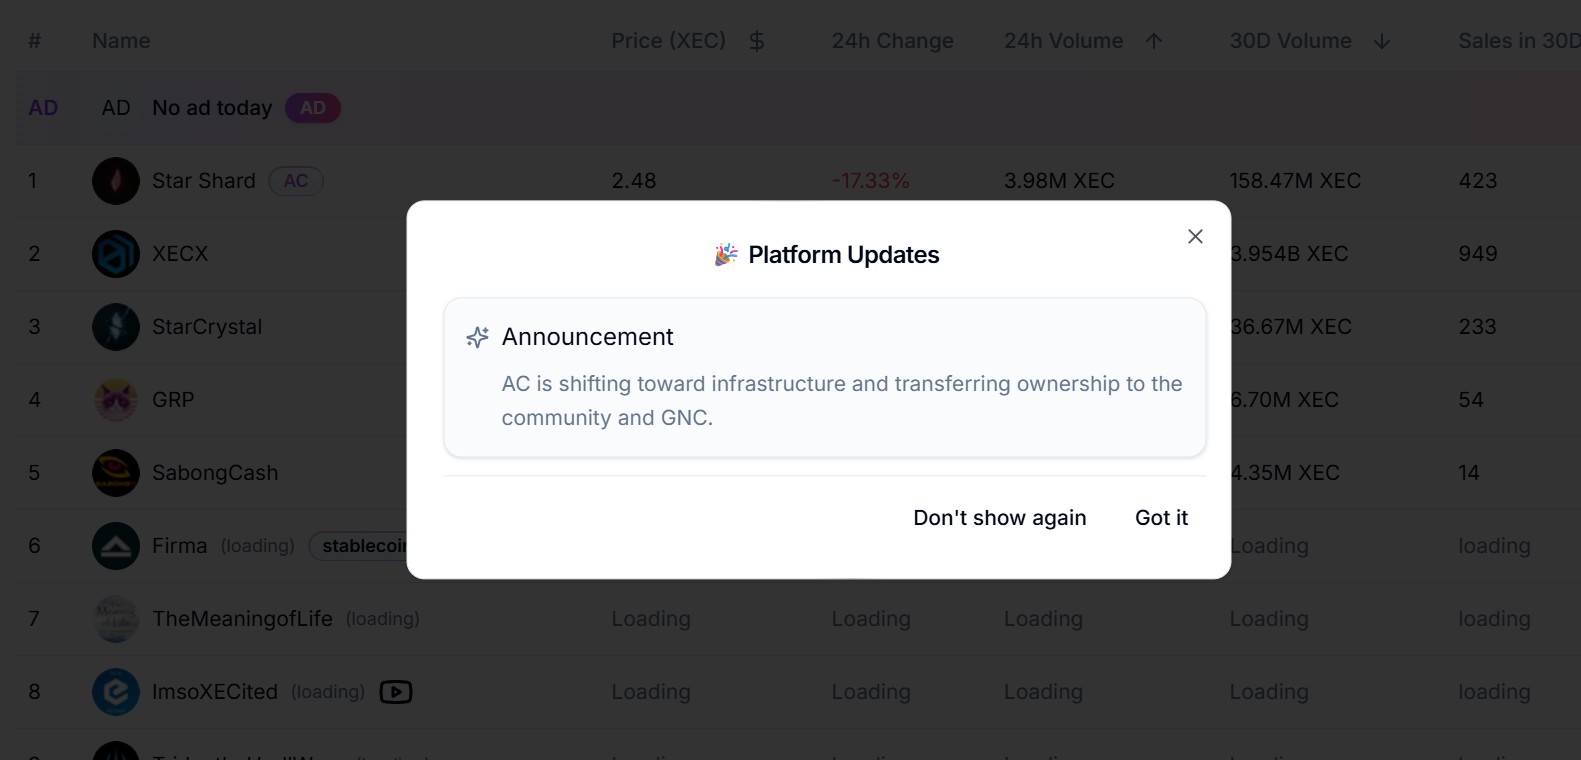Click the purple AD badge
Image resolution: width=1581 pixels, height=760 pixels.
coord(313,108)
